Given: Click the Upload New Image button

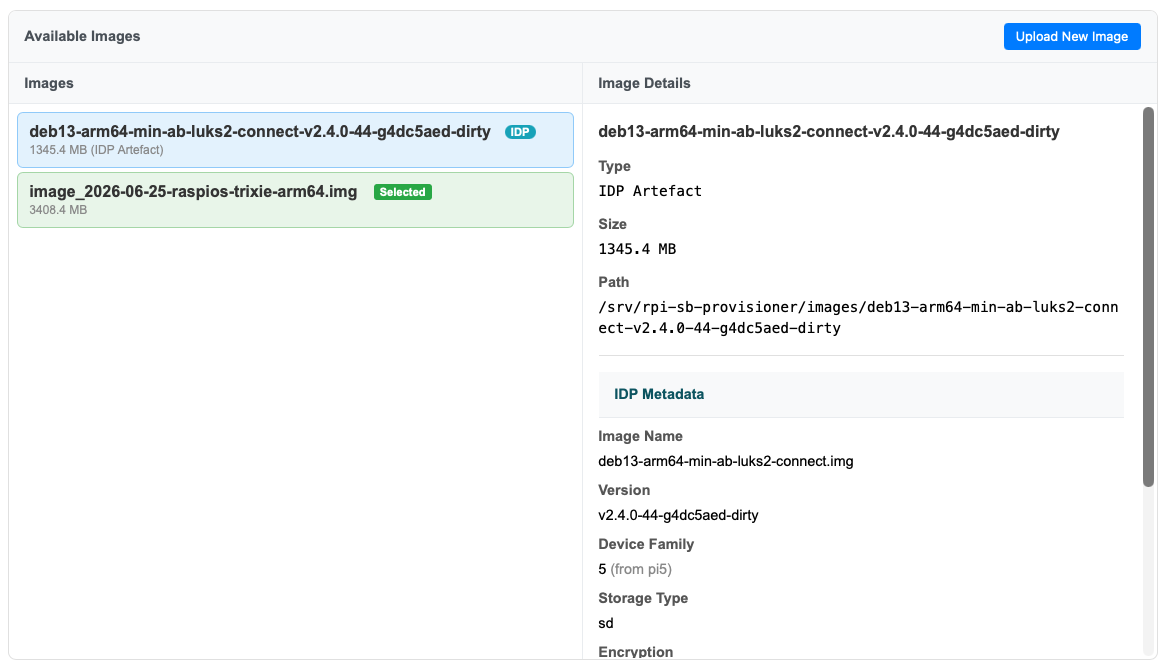Looking at the screenshot, I should 1071,36.
